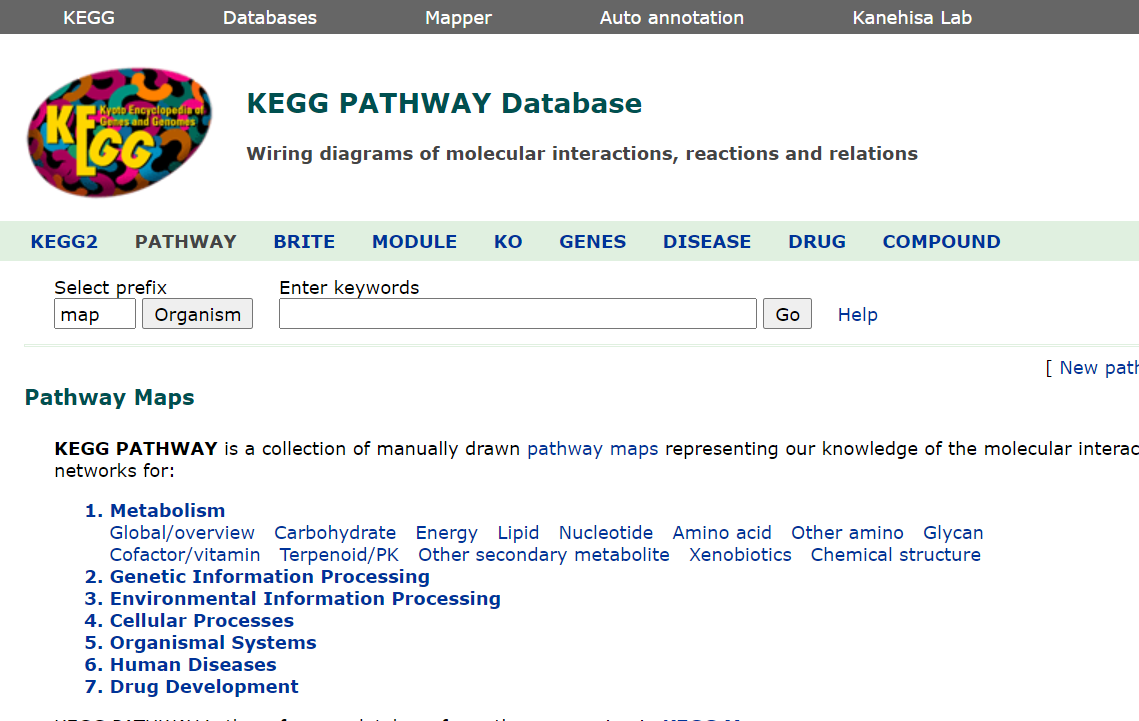Open the DRUG tab

click(x=816, y=242)
